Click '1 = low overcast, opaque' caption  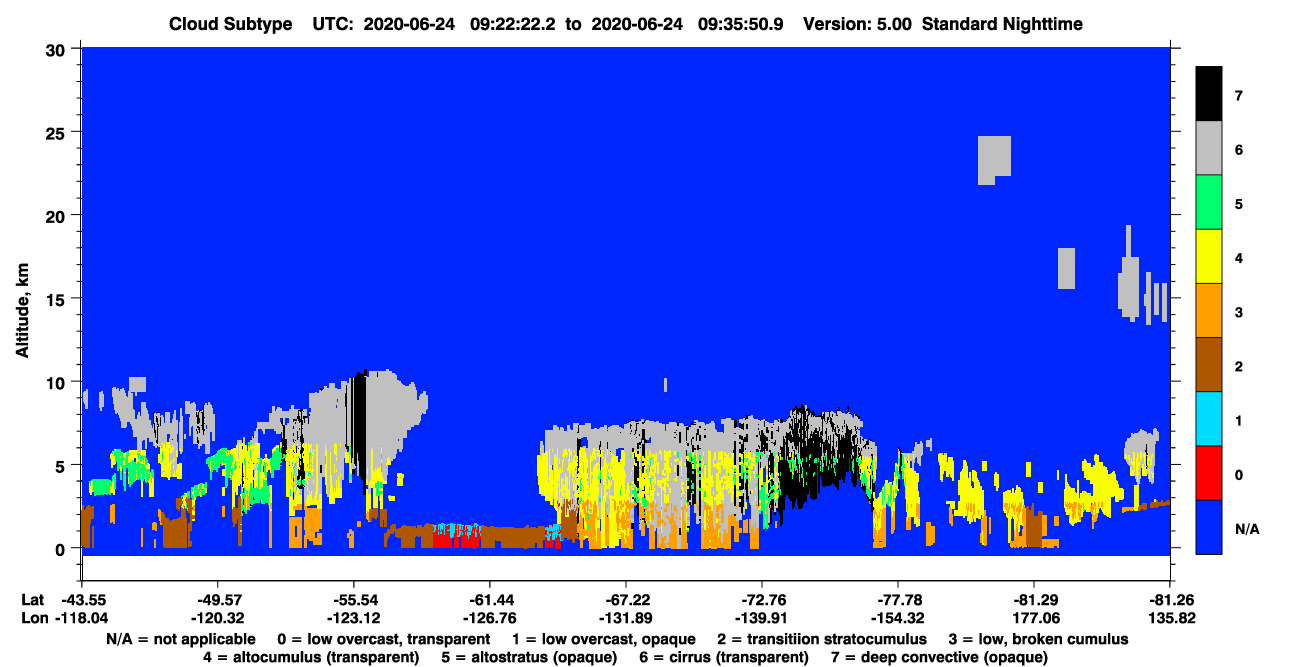(604, 639)
